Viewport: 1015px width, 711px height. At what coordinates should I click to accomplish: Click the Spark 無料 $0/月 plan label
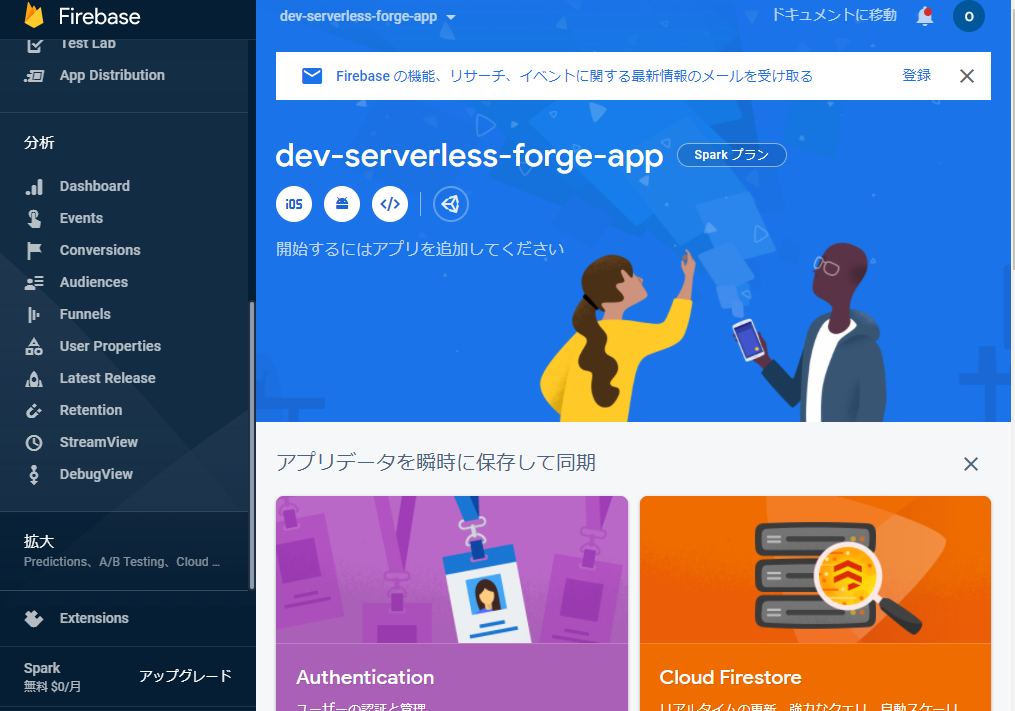pos(52,677)
